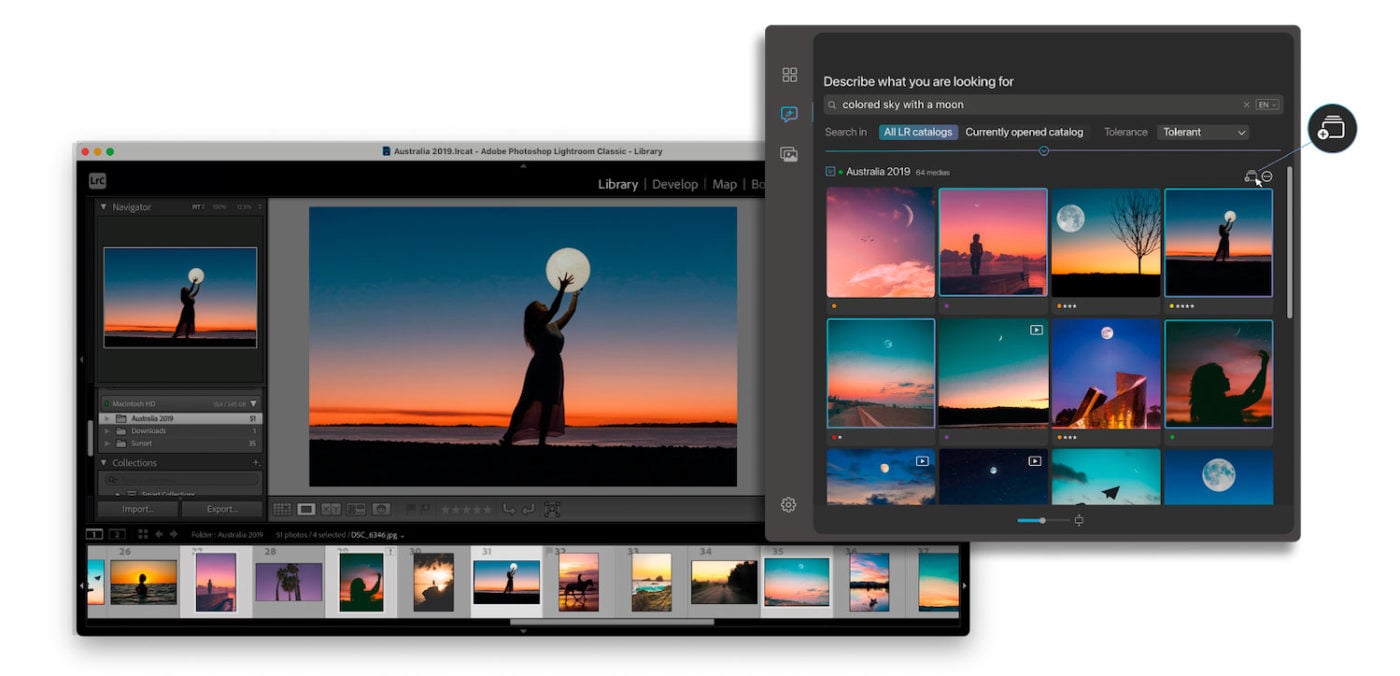Image resolution: width=1400 pixels, height=676 pixels.
Task: Click the Export button
Action: click(221, 509)
